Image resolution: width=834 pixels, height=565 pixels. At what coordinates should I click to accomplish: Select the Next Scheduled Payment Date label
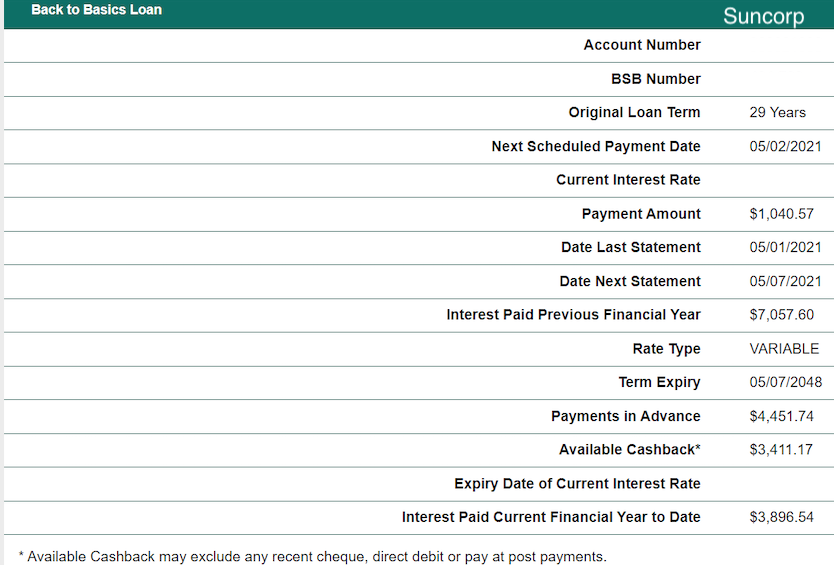pyautogui.click(x=596, y=146)
